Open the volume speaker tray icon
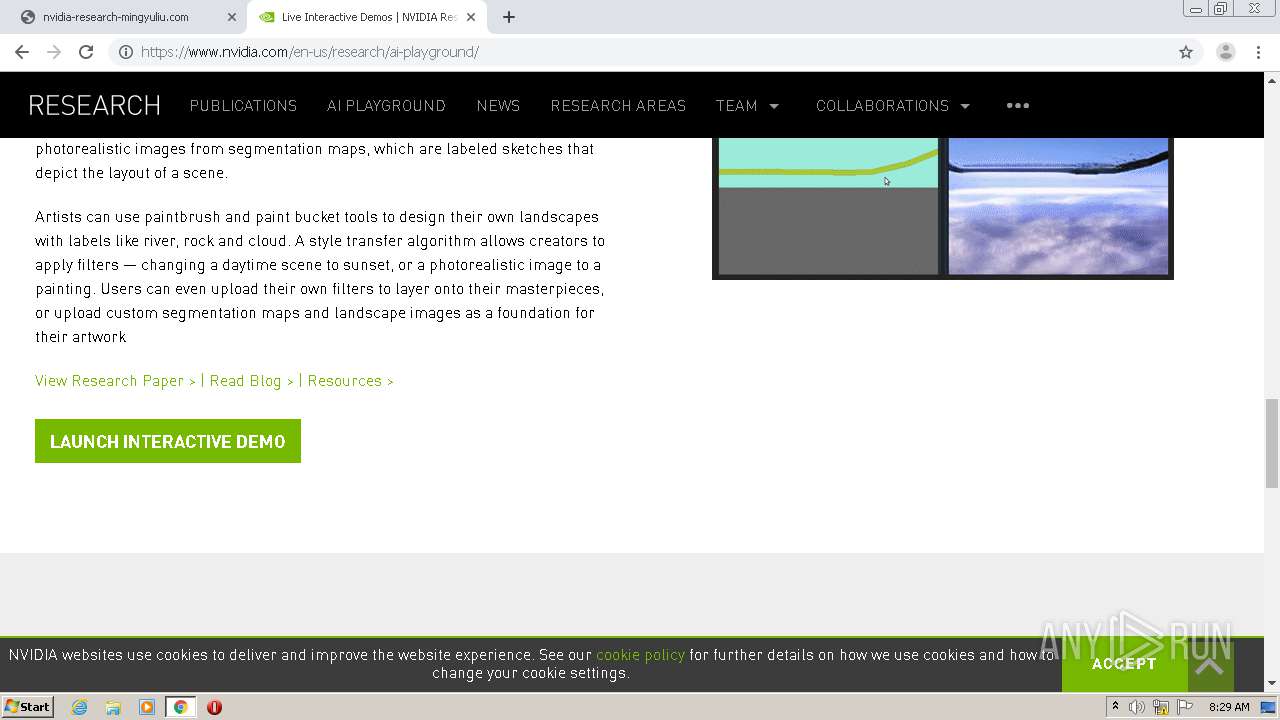This screenshot has width=1280, height=720. [x=1137, y=707]
